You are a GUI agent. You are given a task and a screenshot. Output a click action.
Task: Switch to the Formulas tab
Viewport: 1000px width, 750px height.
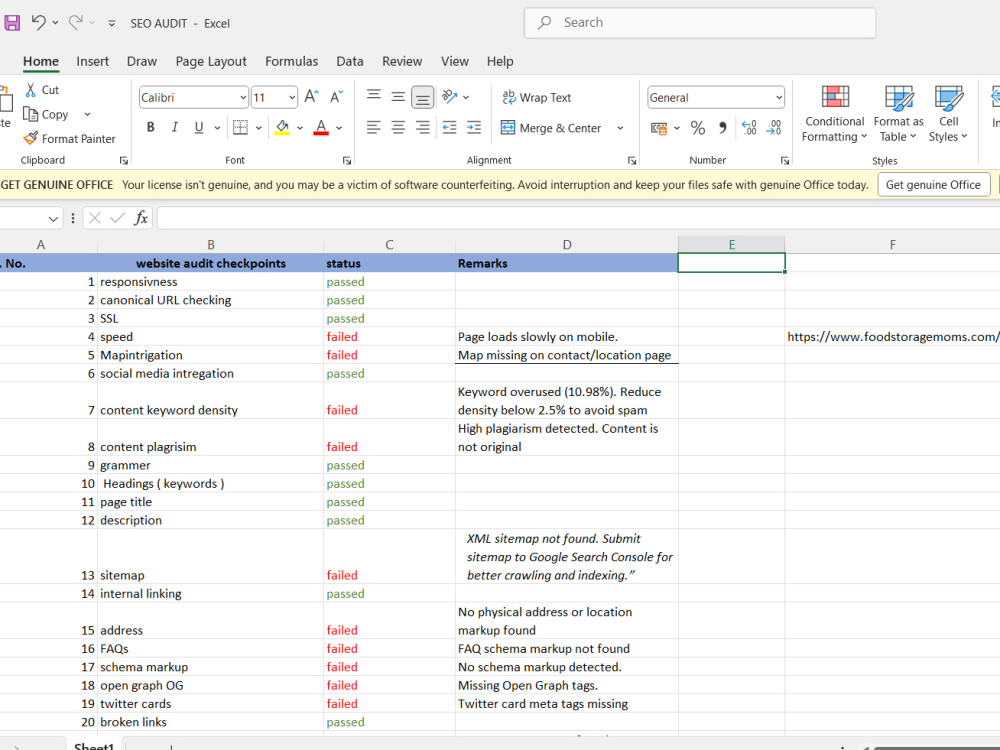[x=291, y=61]
